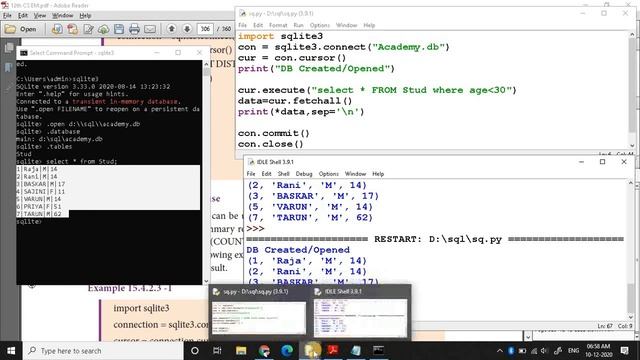
Task: Go to next page with down arrow
Action: point(187,29)
